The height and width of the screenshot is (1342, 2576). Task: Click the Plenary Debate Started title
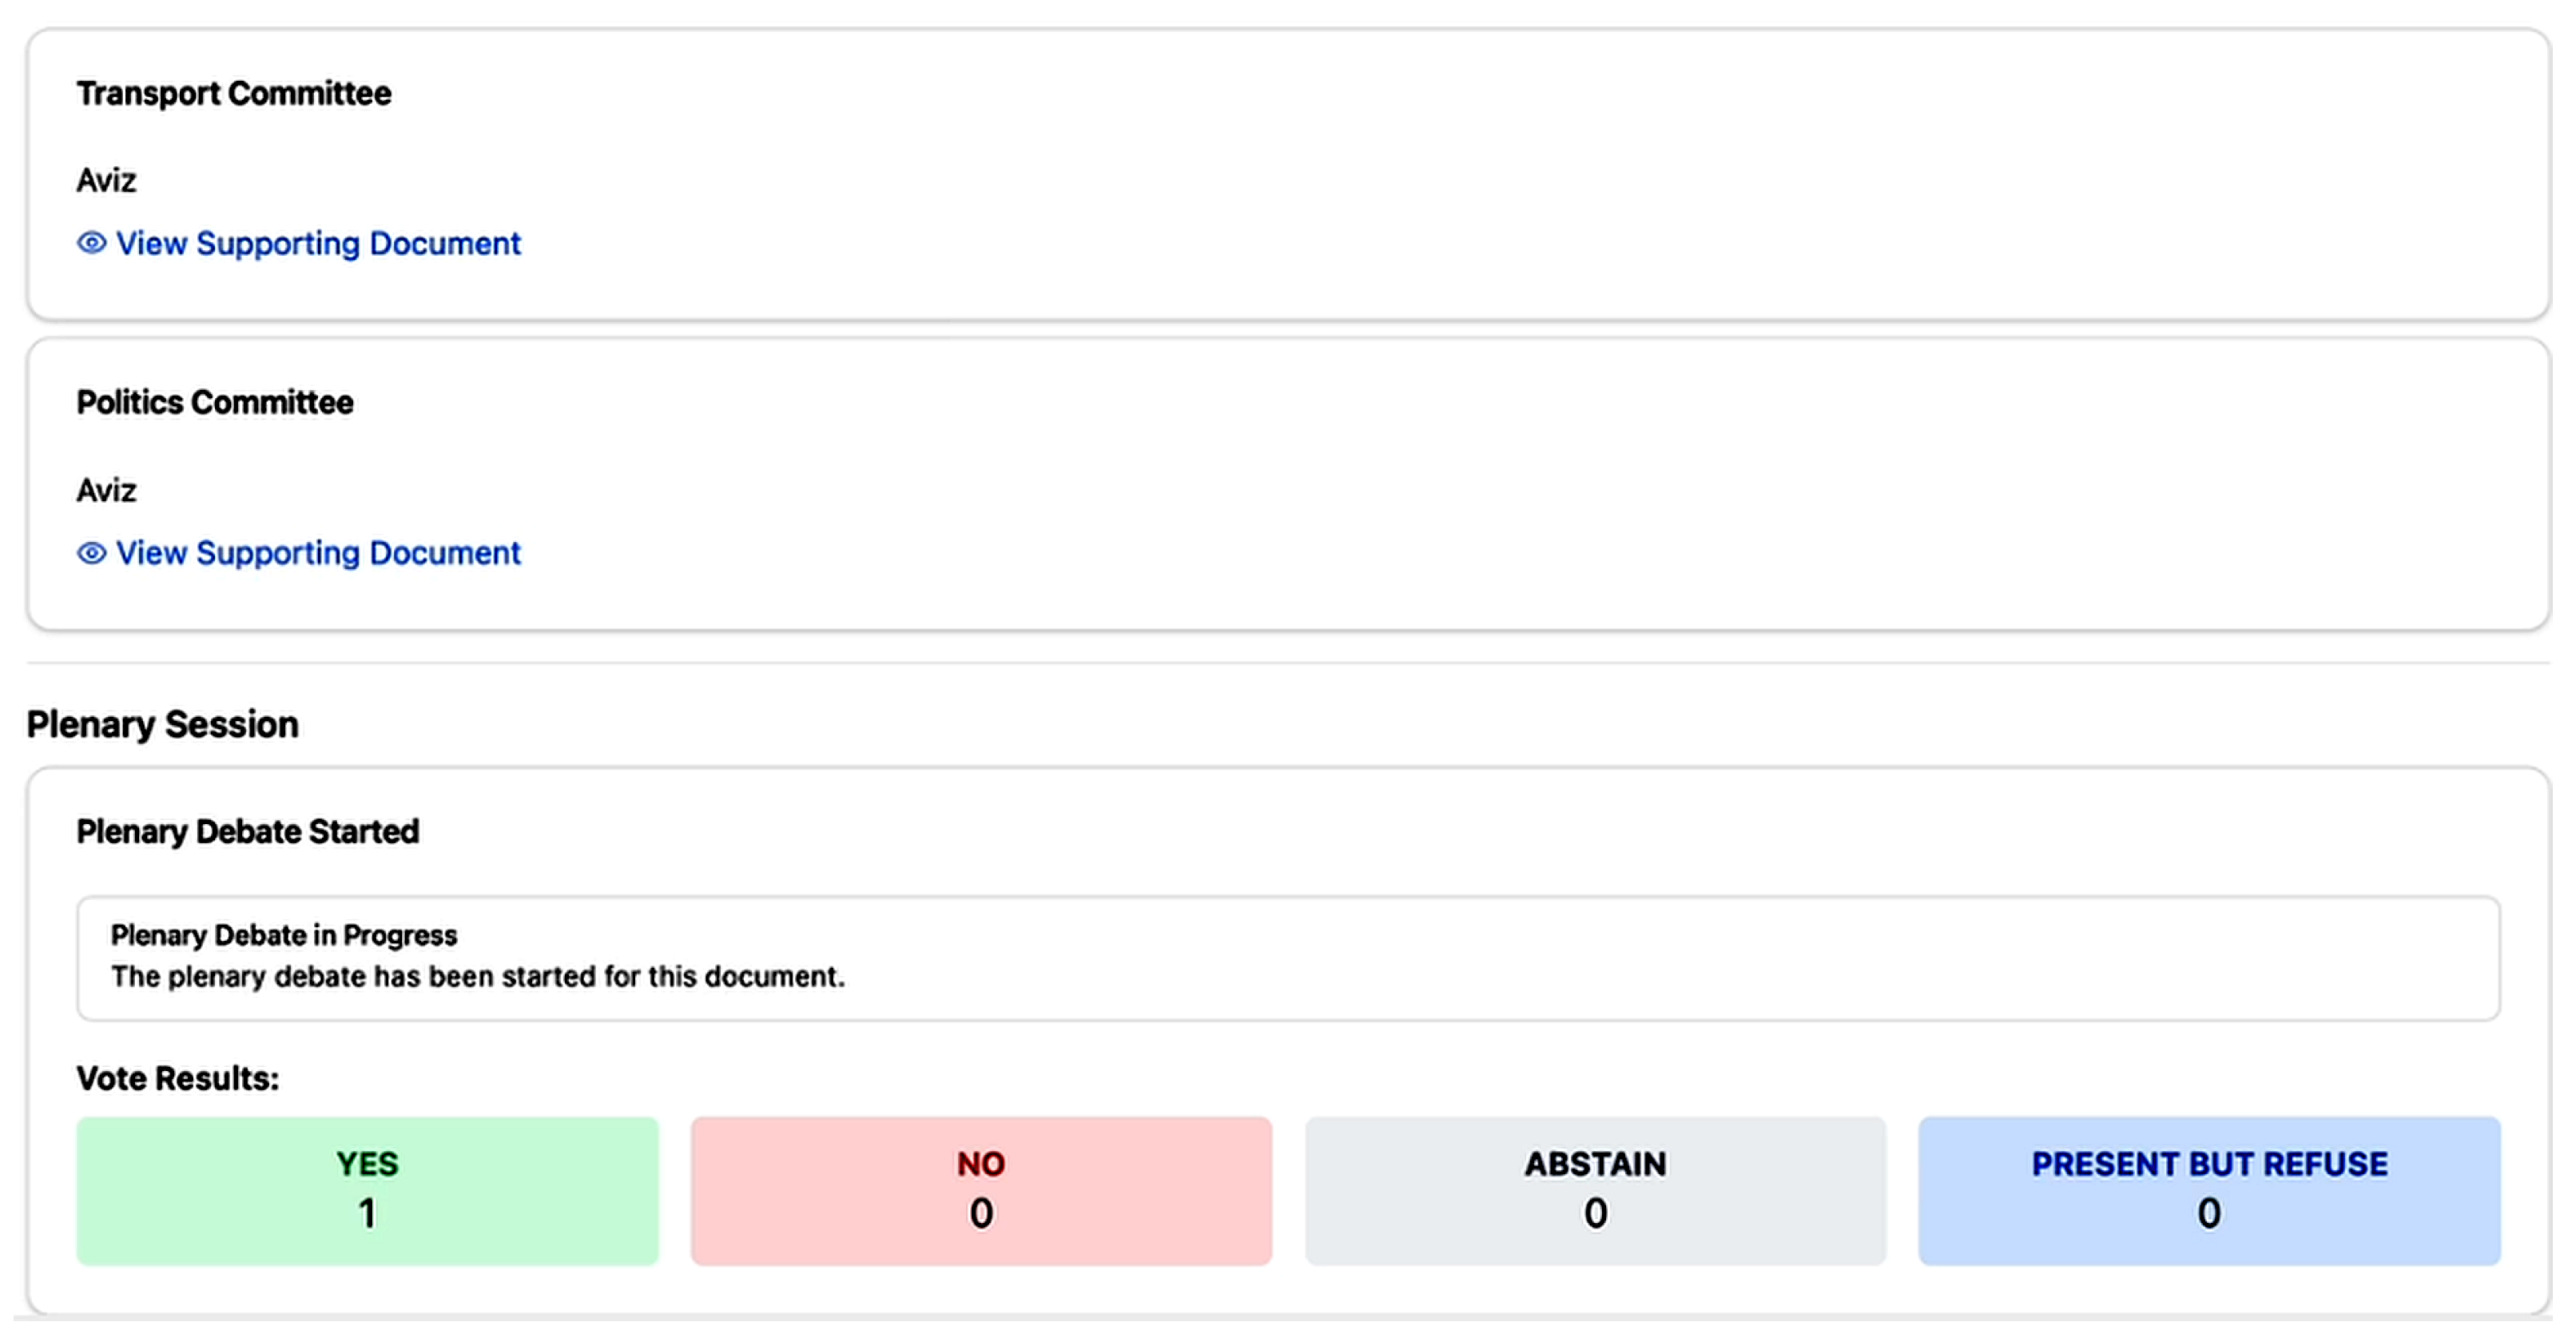tap(248, 831)
